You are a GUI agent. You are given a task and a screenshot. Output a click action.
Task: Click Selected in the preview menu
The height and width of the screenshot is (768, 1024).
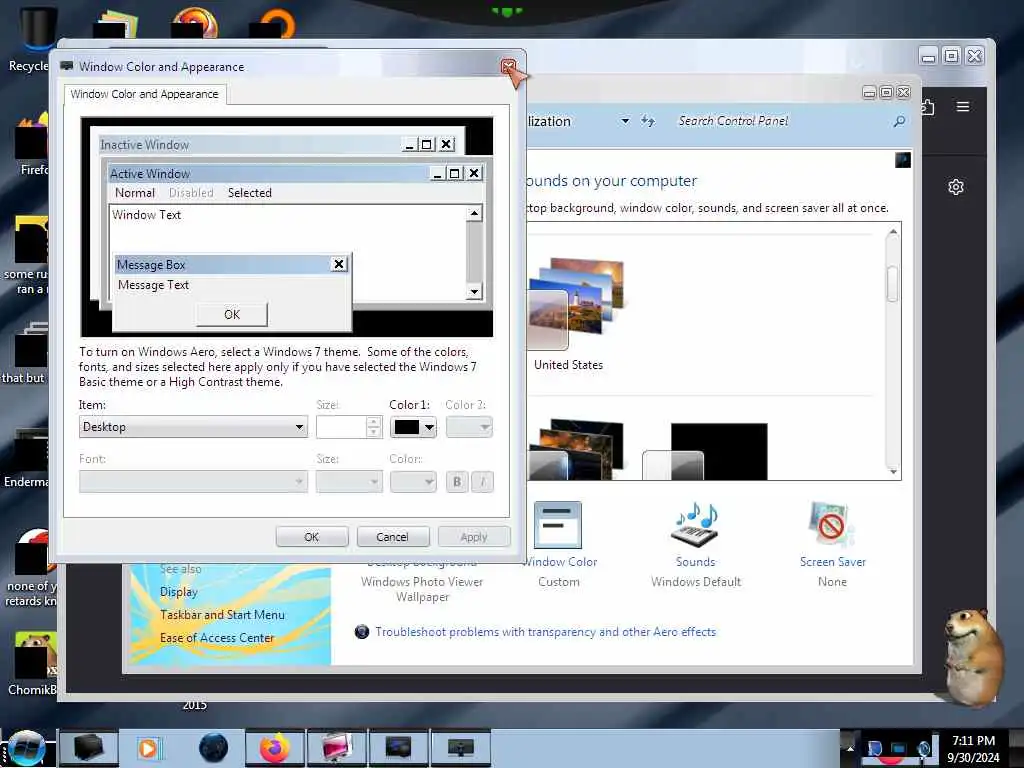click(249, 193)
